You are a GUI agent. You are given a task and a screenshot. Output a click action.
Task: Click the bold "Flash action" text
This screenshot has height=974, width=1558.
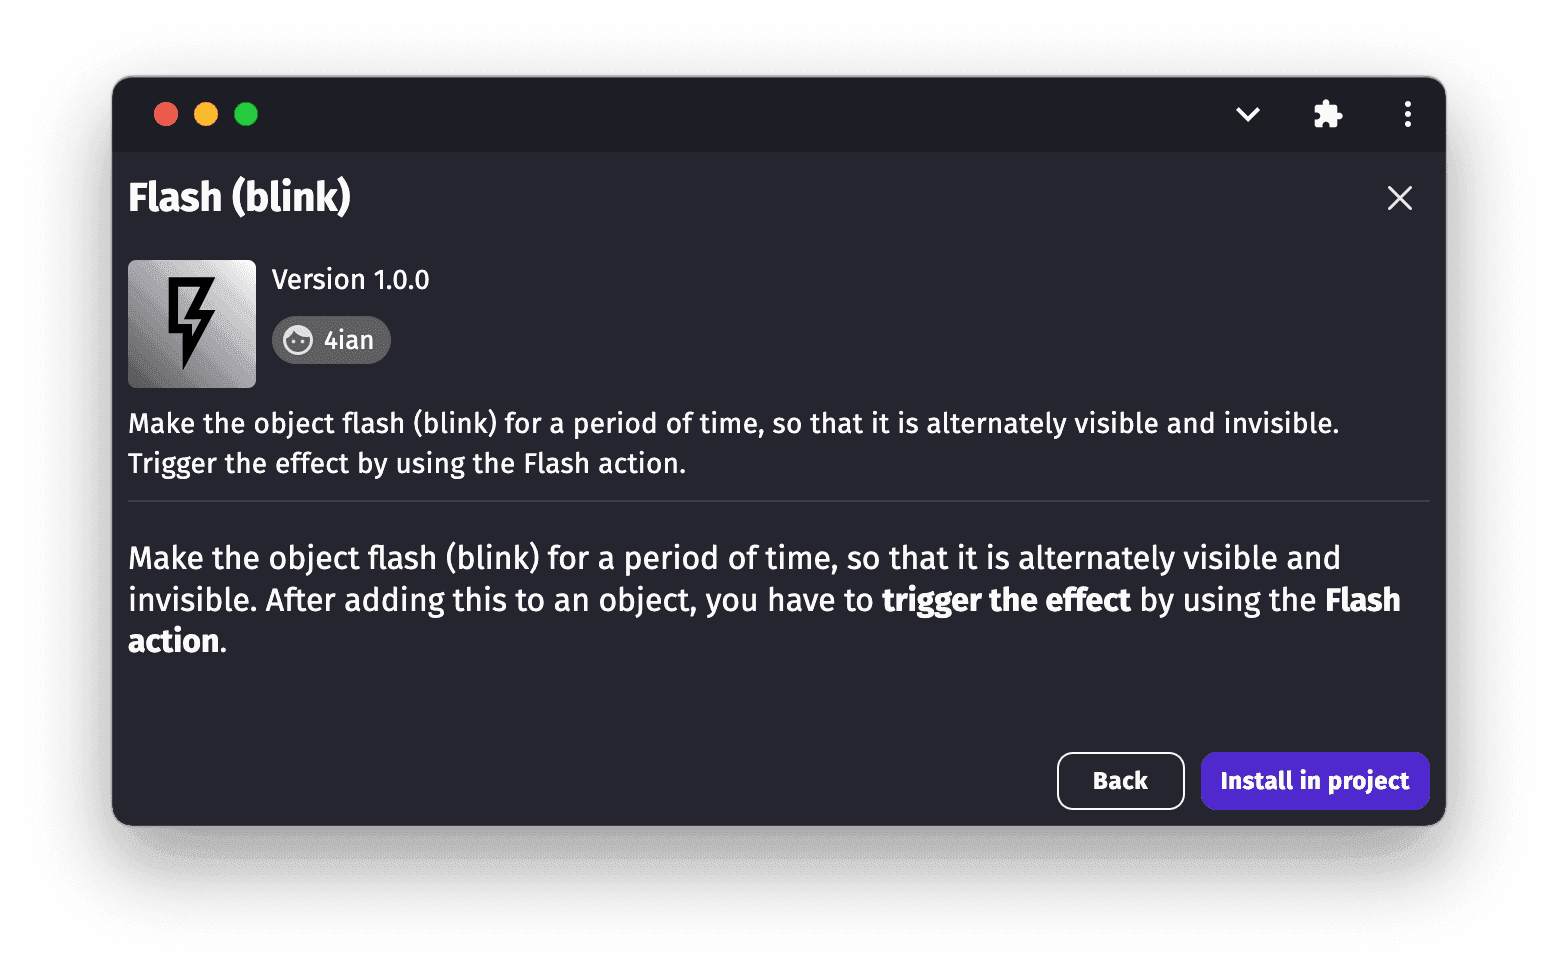click(1362, 600)
